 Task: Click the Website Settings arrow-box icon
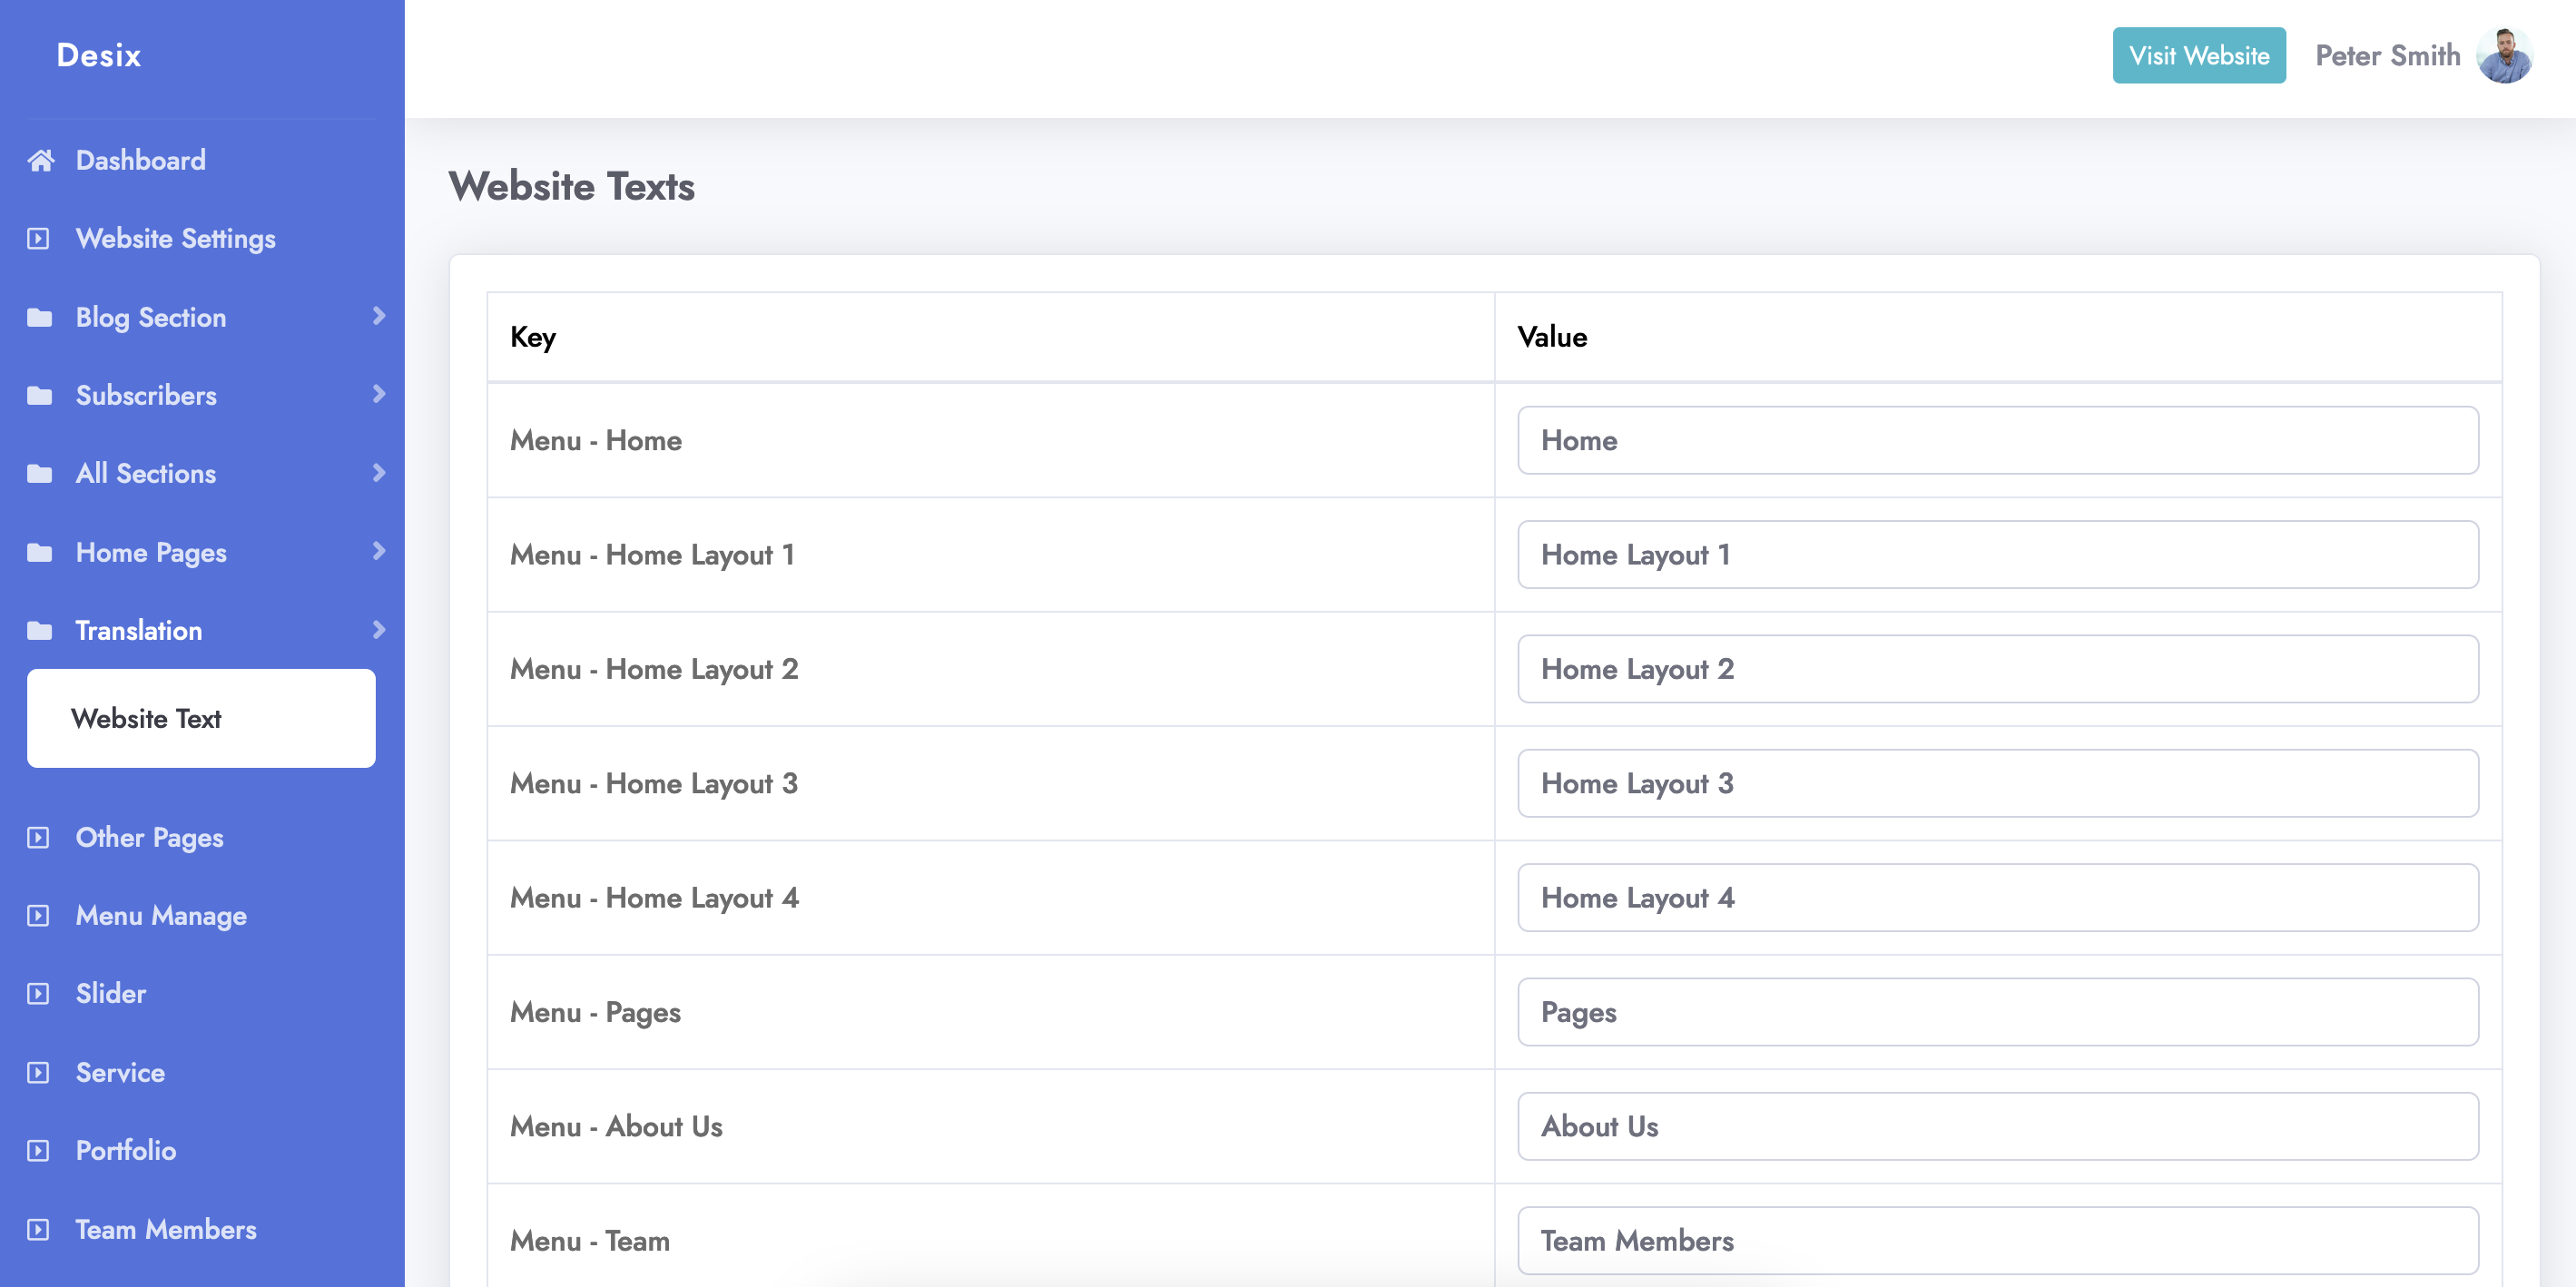tap(38, 238)
